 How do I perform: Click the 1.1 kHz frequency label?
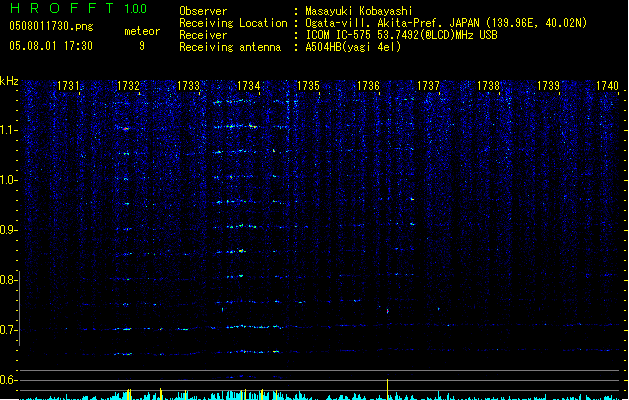tap(8, 130)
